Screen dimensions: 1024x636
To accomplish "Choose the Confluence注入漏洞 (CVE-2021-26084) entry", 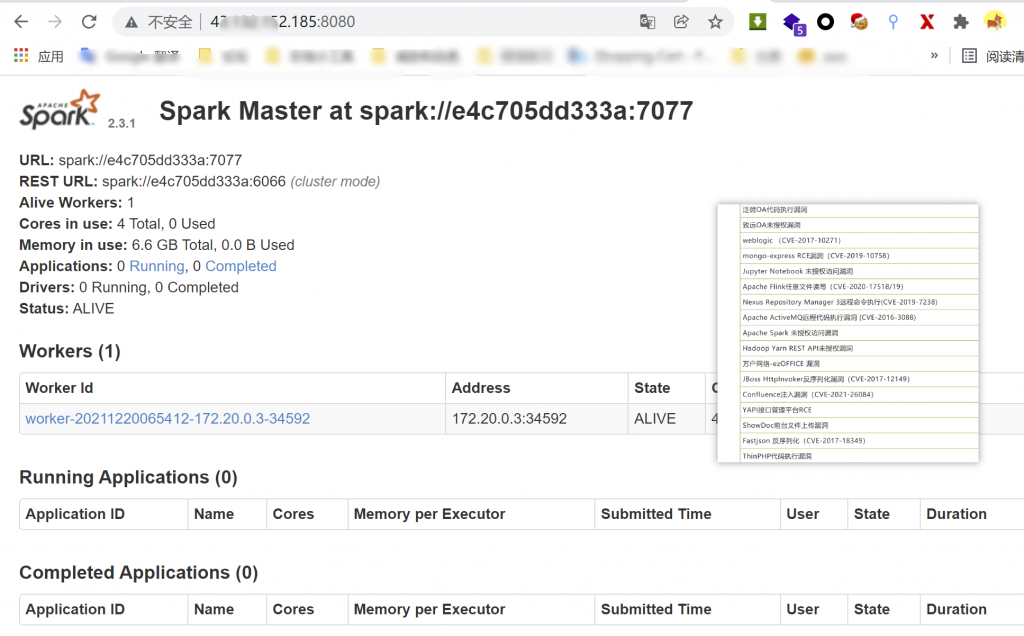I will click(859, 394).
